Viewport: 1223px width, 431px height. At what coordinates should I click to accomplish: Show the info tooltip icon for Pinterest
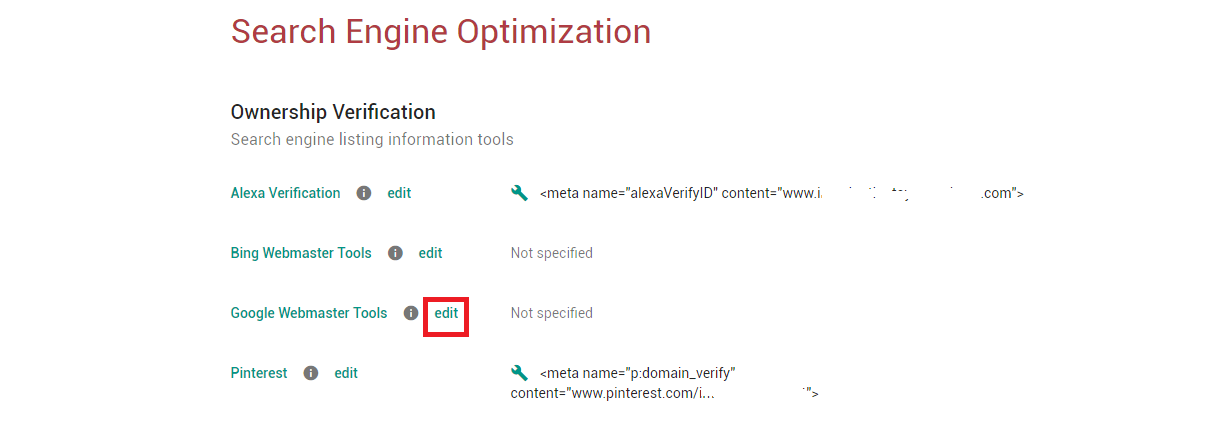click(x=311, y=373)
